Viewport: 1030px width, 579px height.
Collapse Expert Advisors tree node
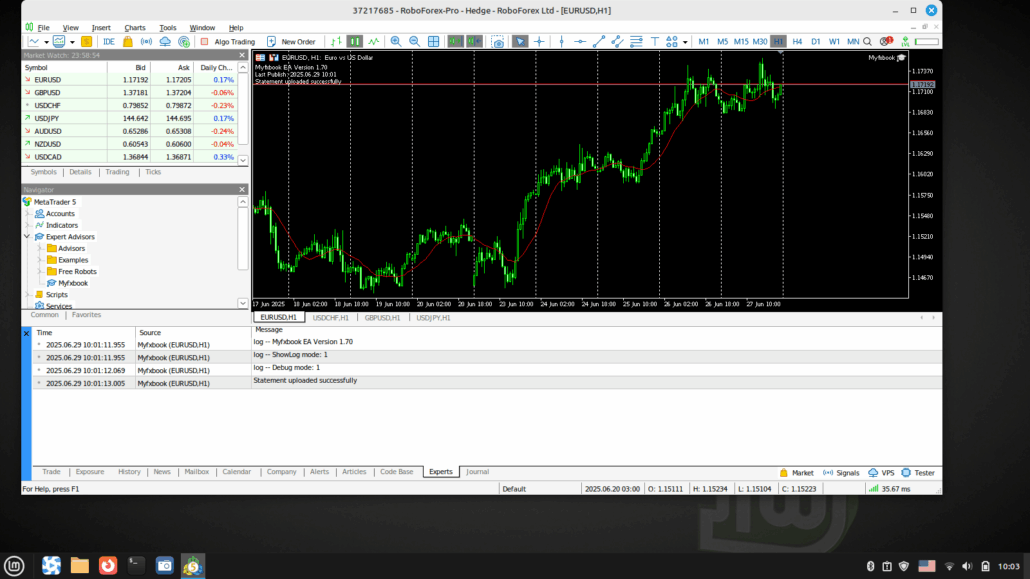point(28,237)
